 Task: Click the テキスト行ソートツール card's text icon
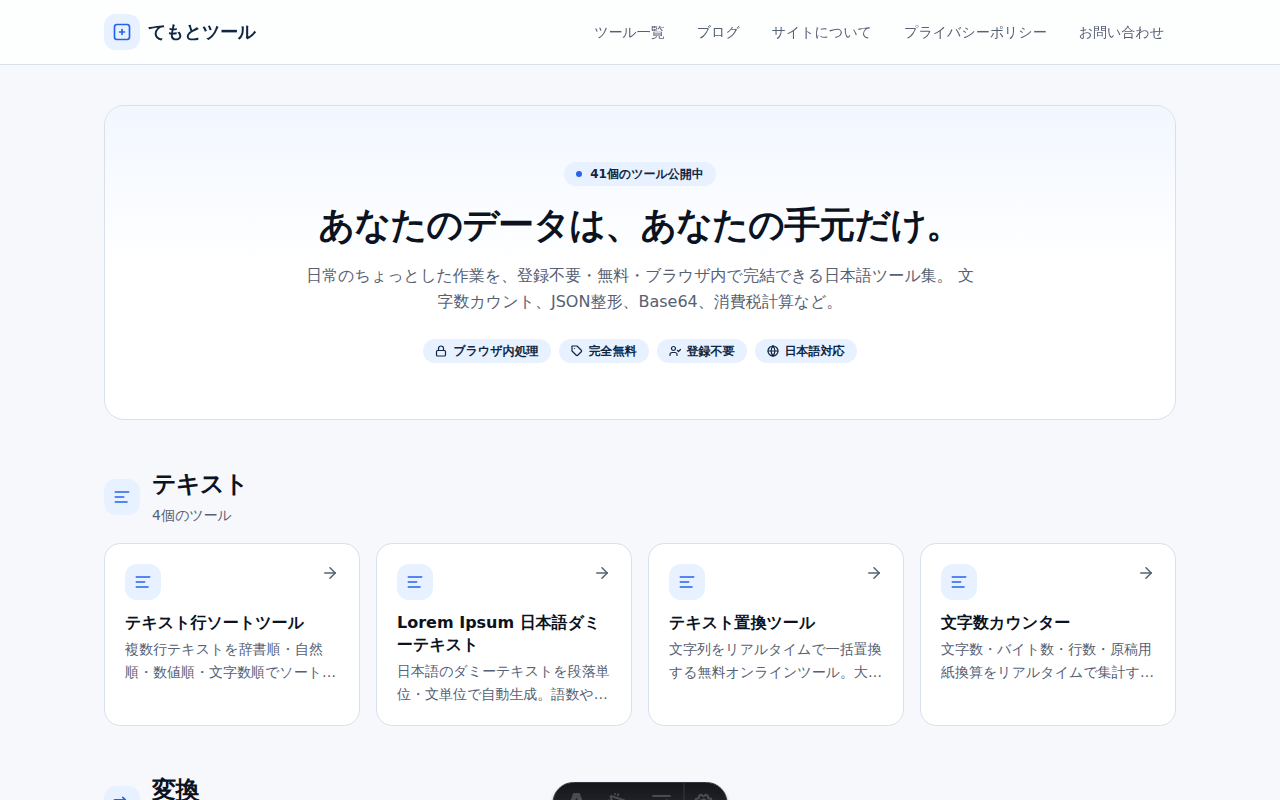pyautogui.click(x=143, y=582)
